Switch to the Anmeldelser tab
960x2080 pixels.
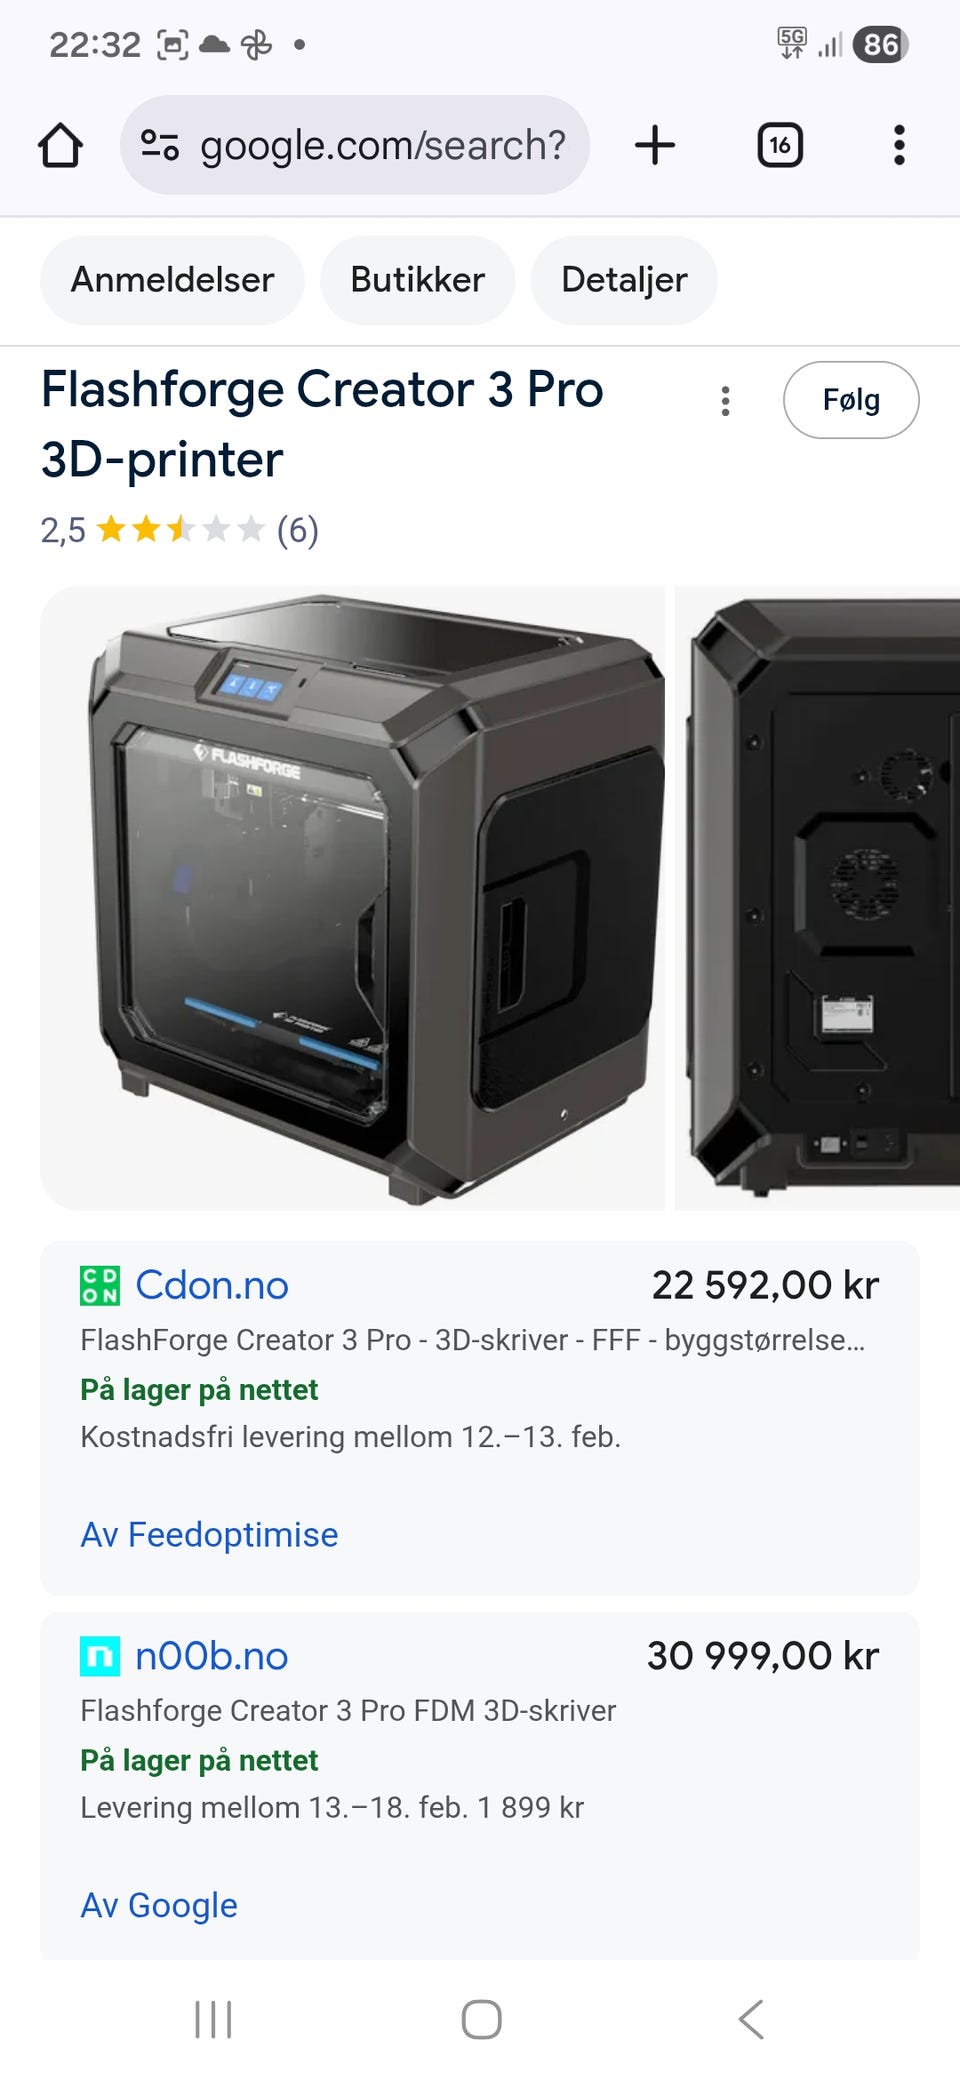172,280
